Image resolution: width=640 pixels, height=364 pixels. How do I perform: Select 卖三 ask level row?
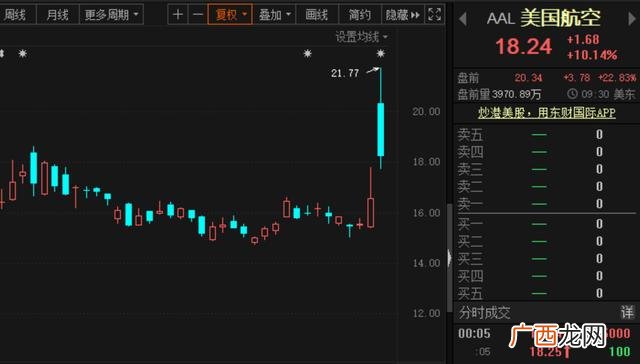click(547, 169)
